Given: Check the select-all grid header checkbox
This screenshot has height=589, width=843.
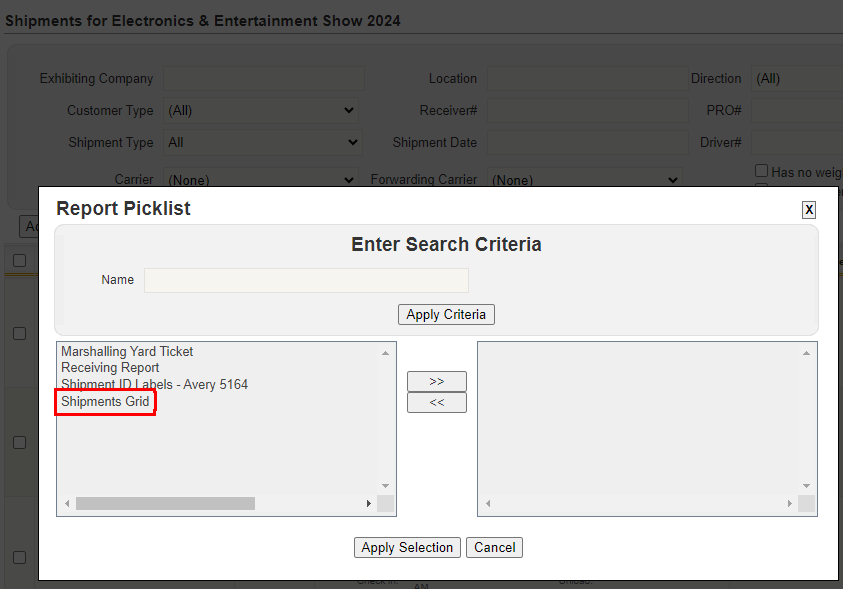Looking at the screenshot, I should (x=19, y=260).
